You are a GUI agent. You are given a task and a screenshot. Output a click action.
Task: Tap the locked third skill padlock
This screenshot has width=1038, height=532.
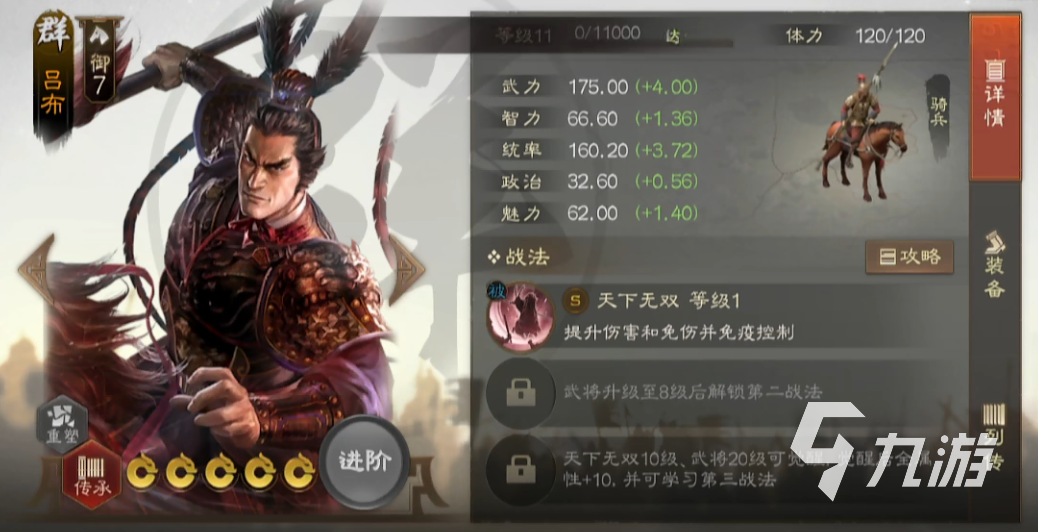[520, 470]
